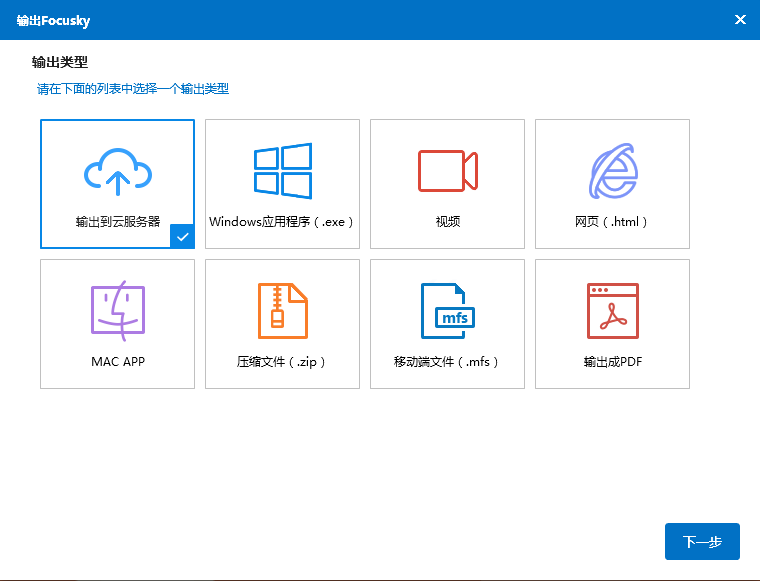The width and height of the screenshot is (760, 581).
Task: Click the 压缩文件 (.zip) label
Action: (x=282, y=362)
